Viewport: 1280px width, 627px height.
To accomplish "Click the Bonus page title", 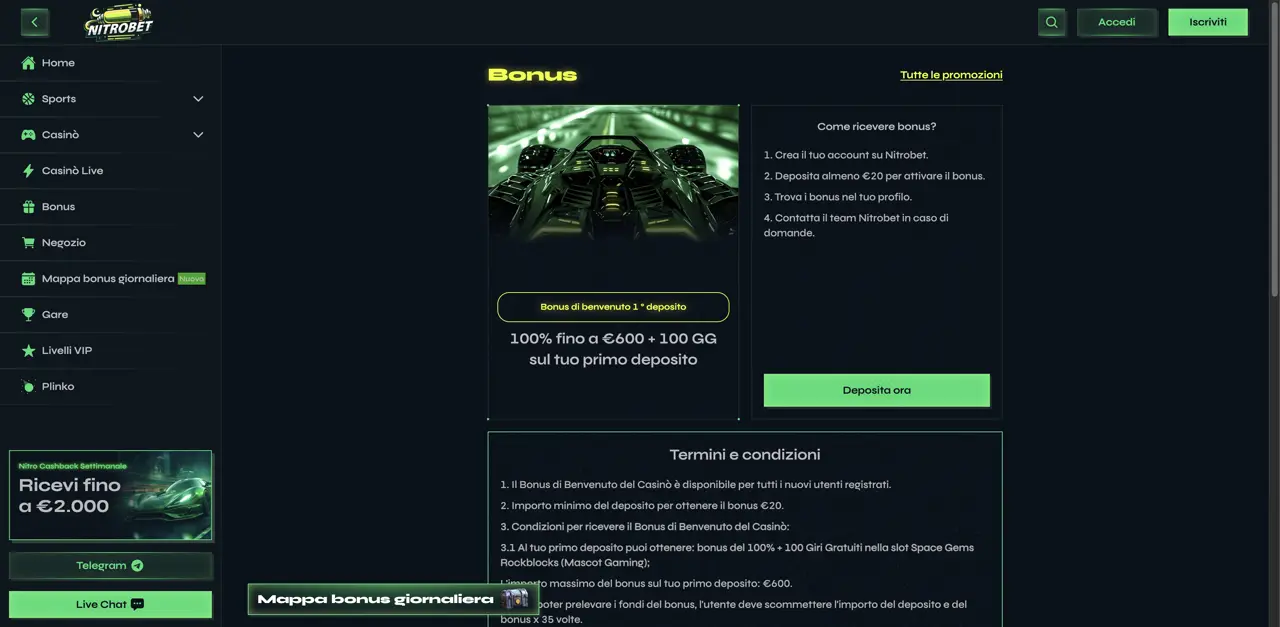I will [532, 75].
